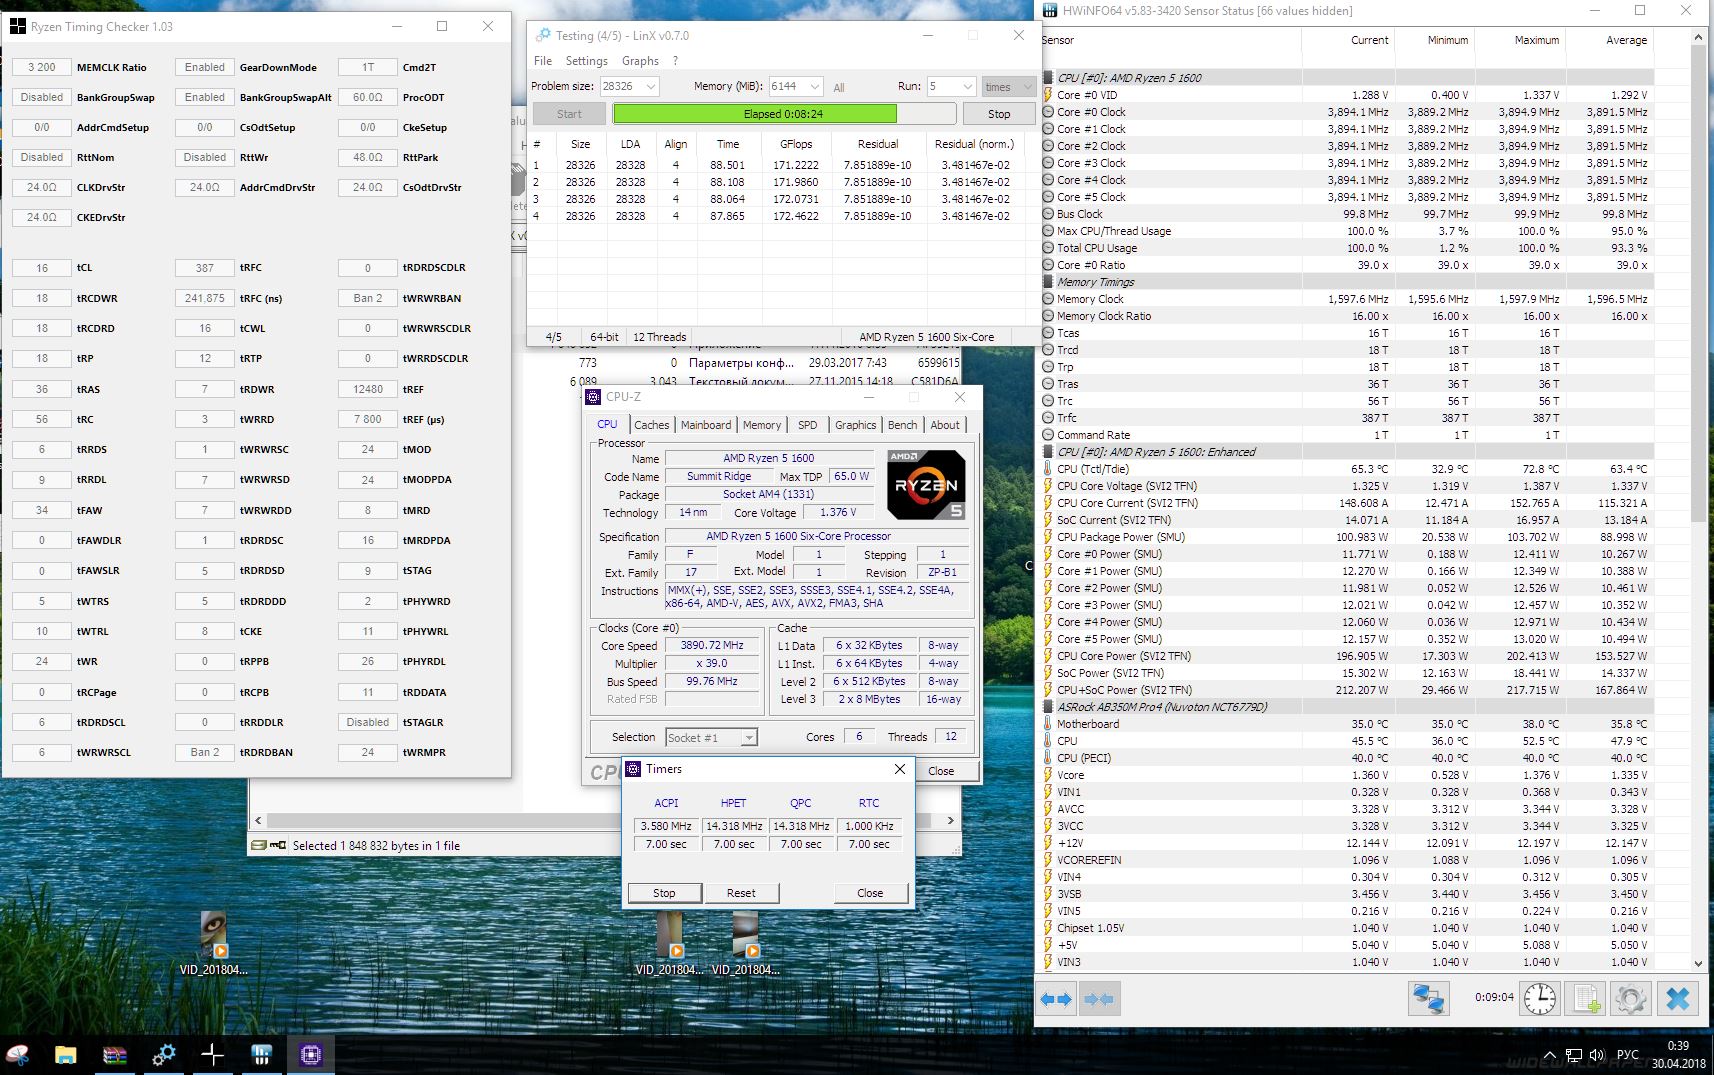Select the CPU (Tctl/Tdie) sensor row

[x=1346, y=469]
